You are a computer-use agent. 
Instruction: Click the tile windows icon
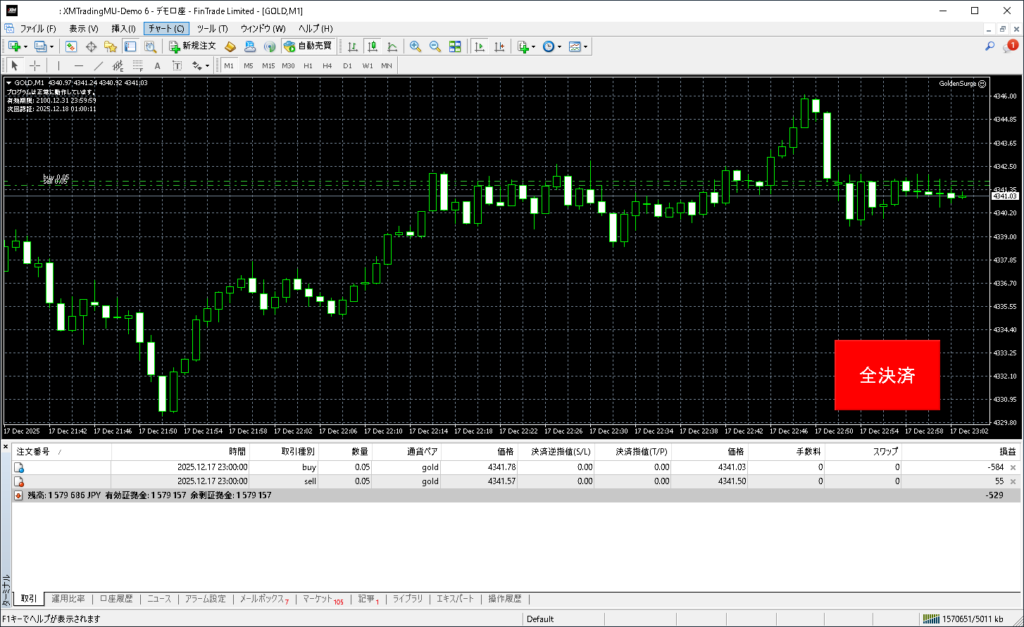tap(455, 46)
